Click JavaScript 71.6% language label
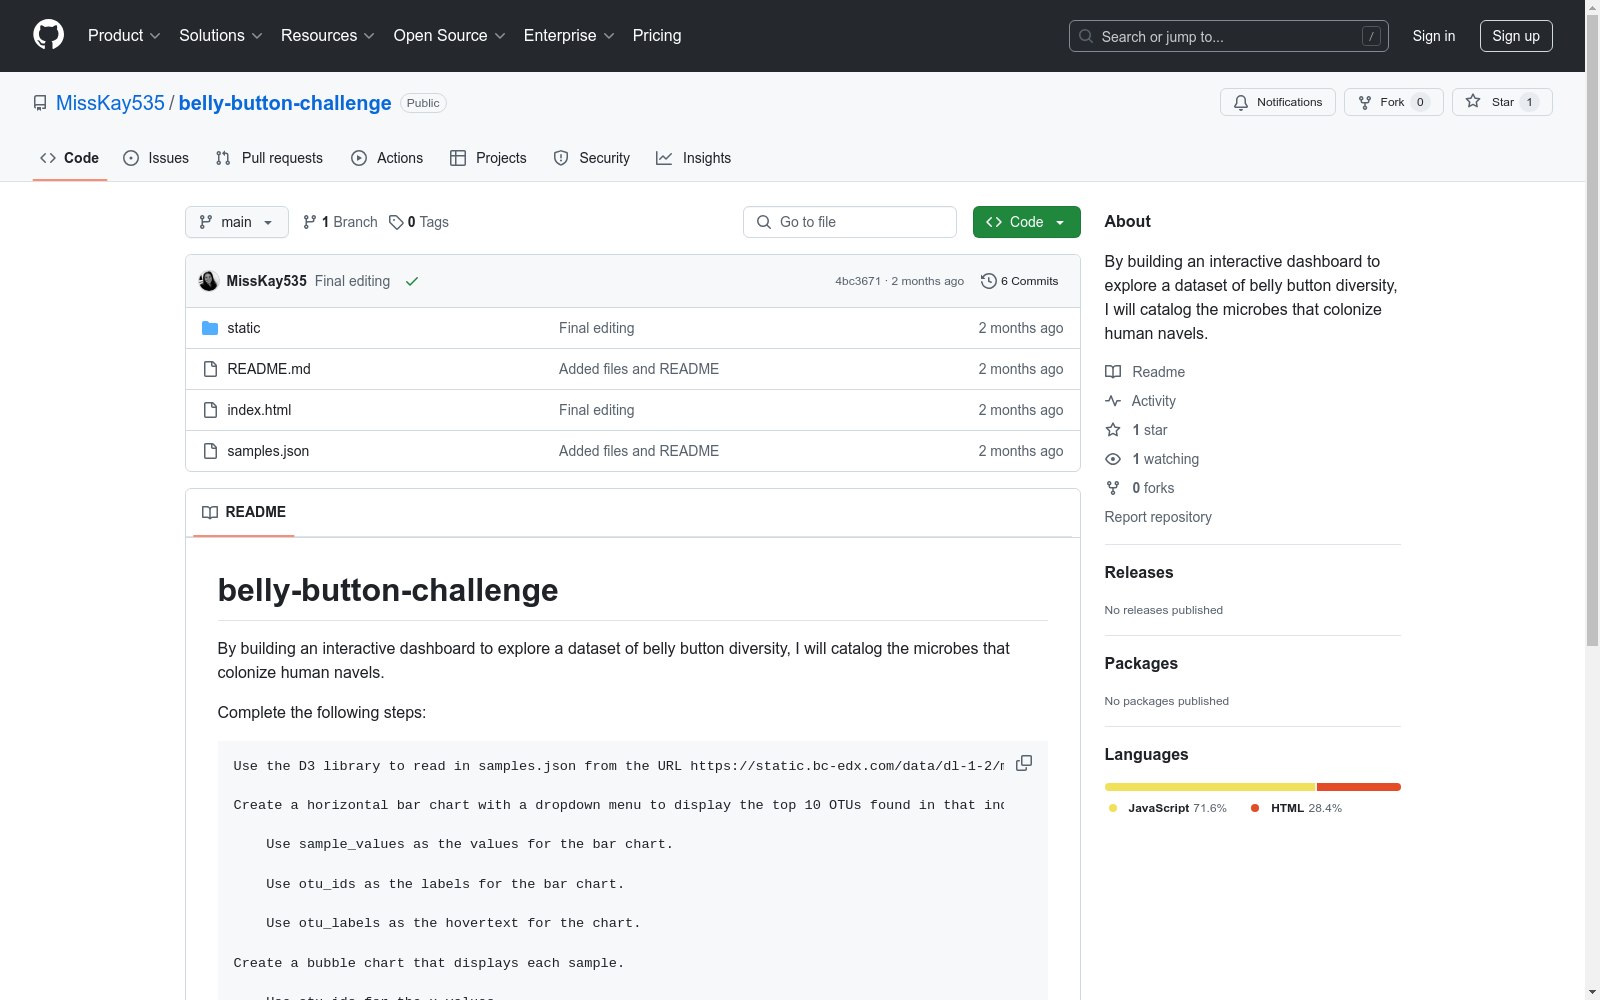Image resolution: width=1600 pixels, height=1000 pixels. point(1168,808)
